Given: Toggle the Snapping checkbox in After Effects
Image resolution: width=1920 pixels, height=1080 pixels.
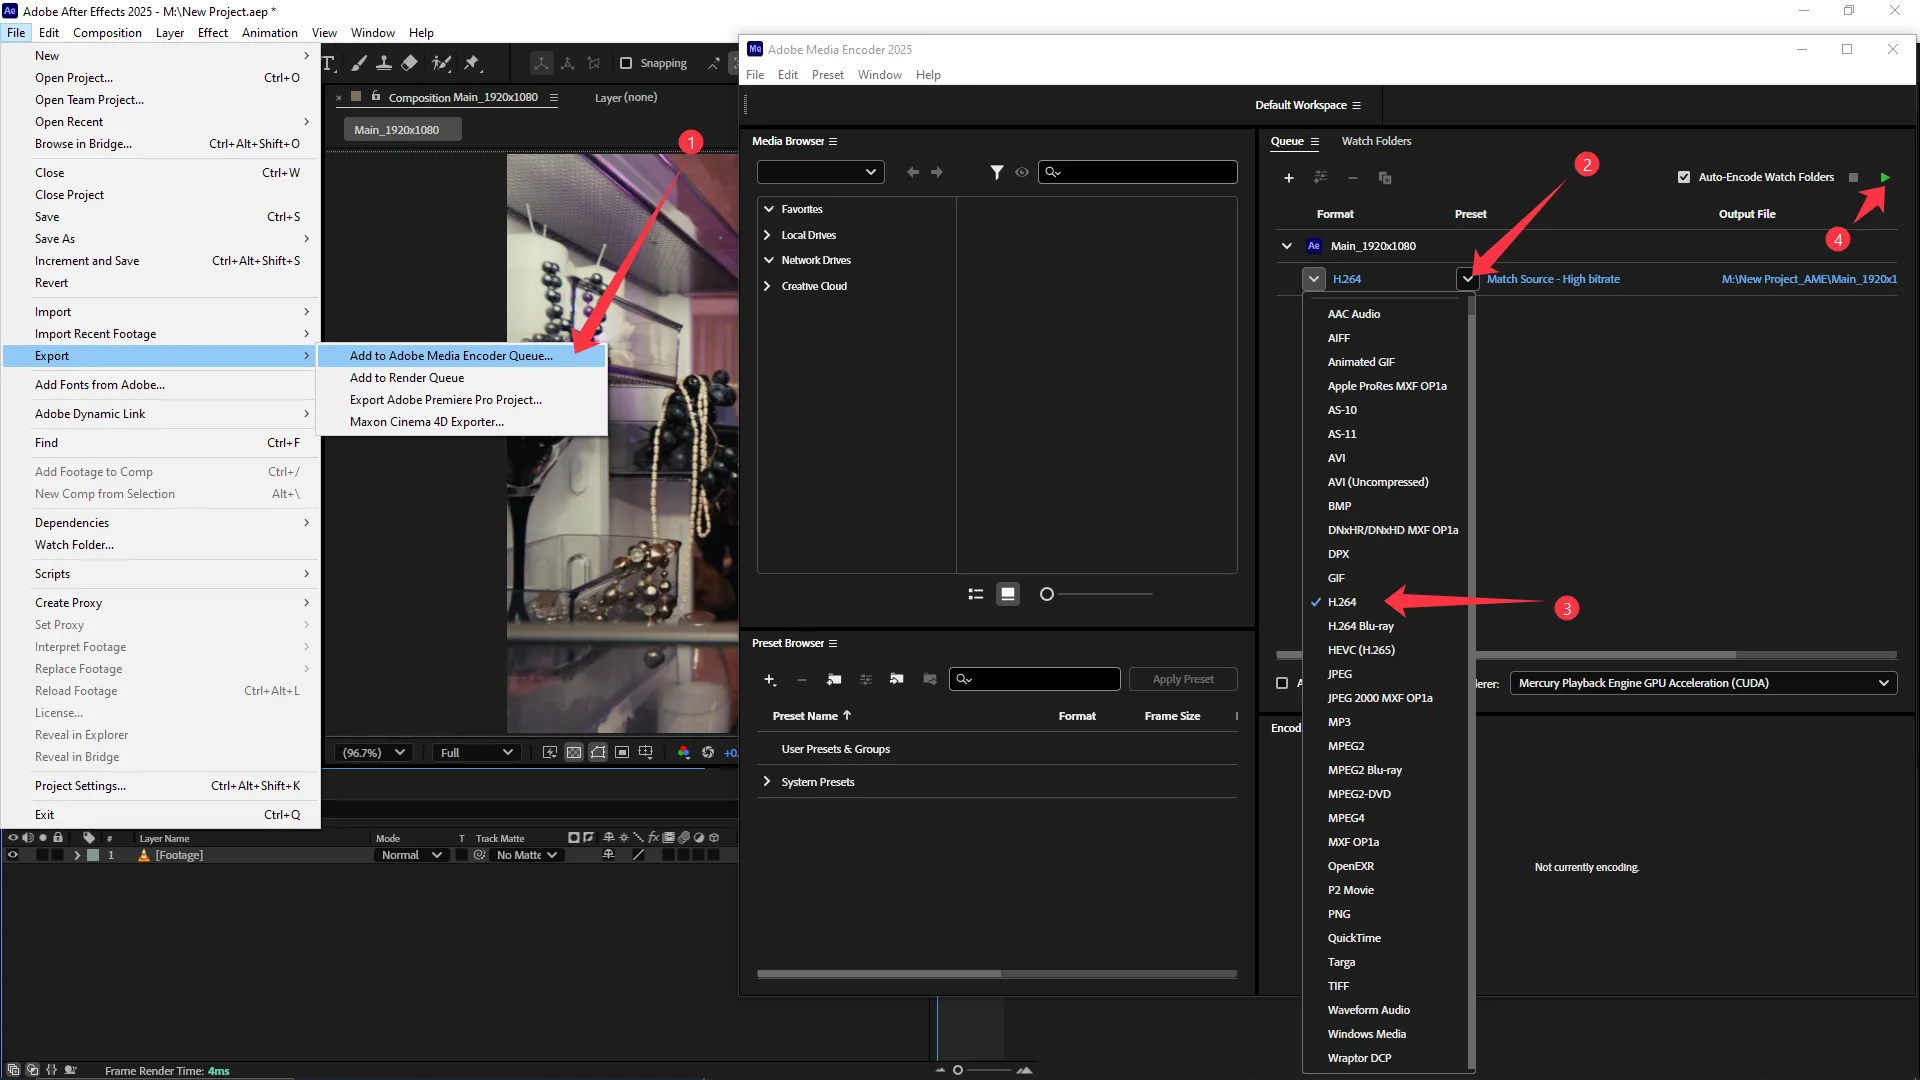Looking at the screenshot, I should pos(626,63).
